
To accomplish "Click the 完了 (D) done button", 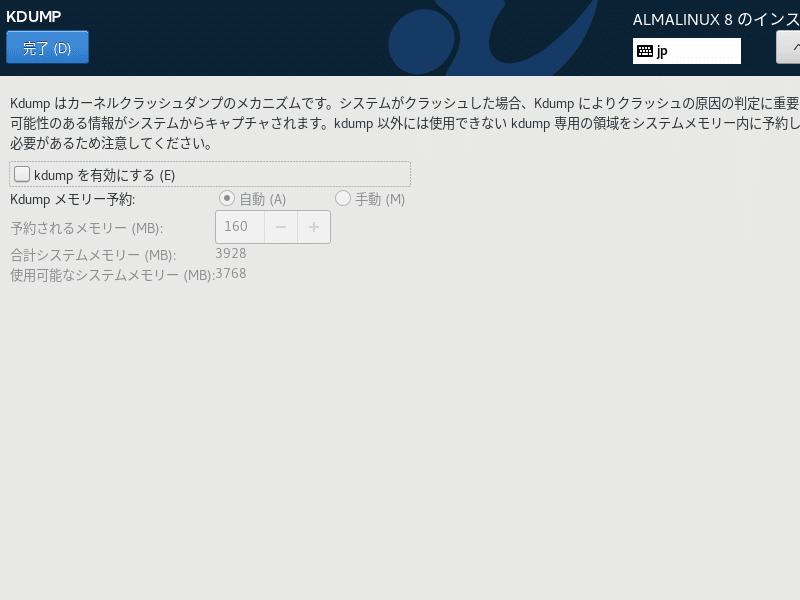I will tap(47, 47).
